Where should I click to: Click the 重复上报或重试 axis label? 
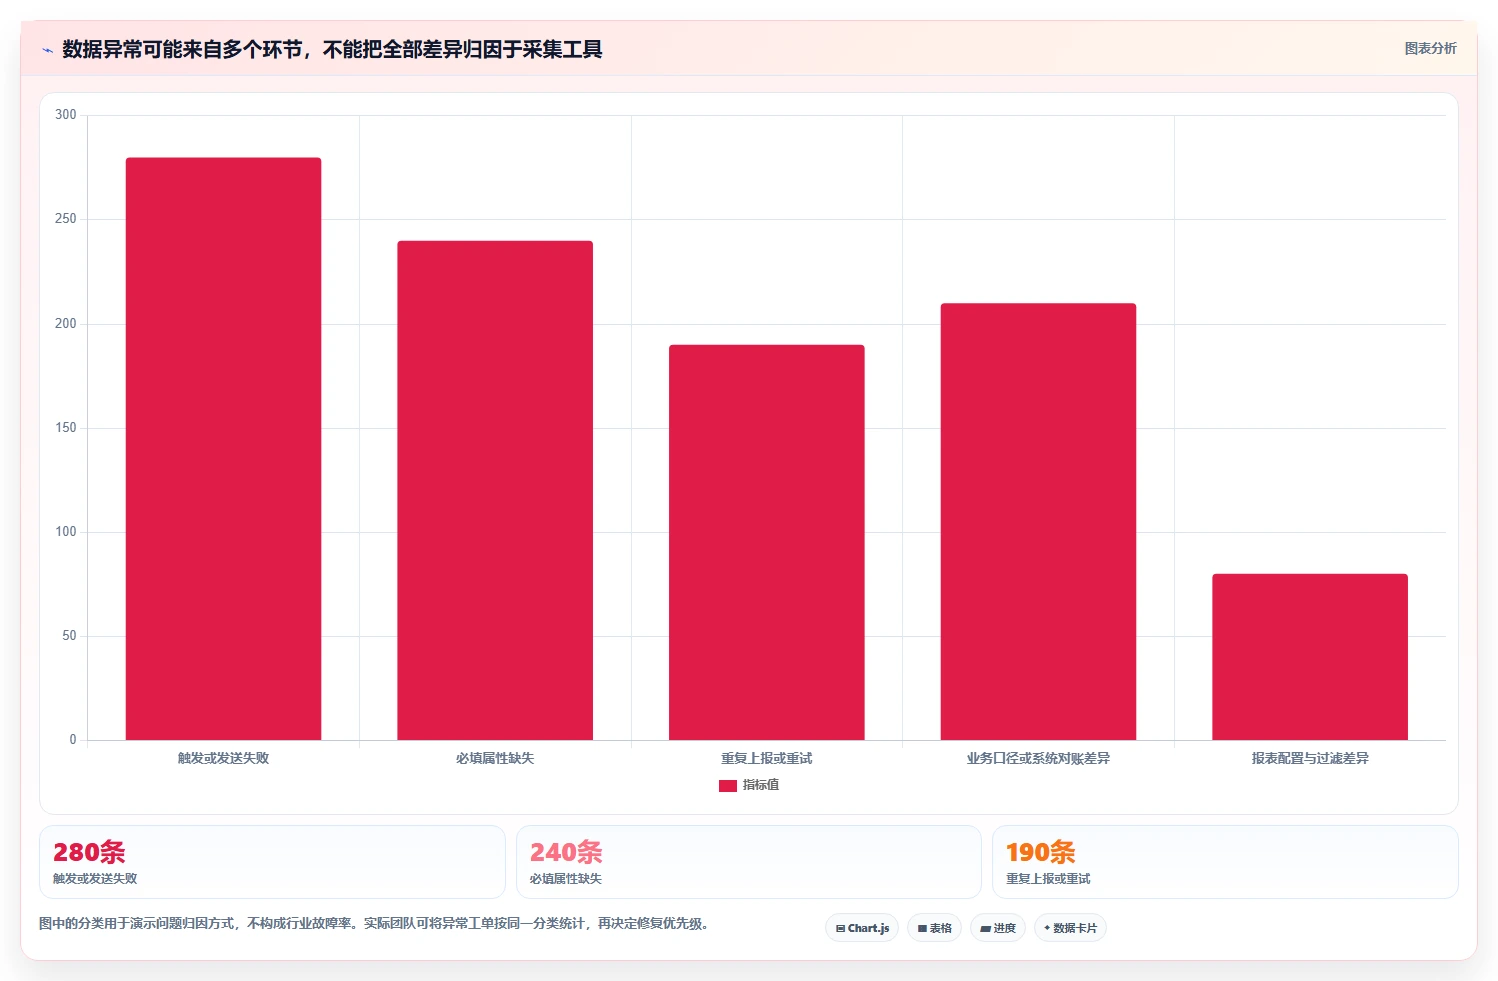click(x=767, y=758)
